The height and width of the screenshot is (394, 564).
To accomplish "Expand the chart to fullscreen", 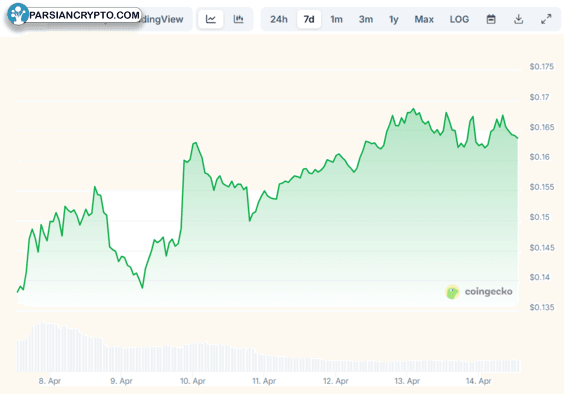I will point(546,19).
